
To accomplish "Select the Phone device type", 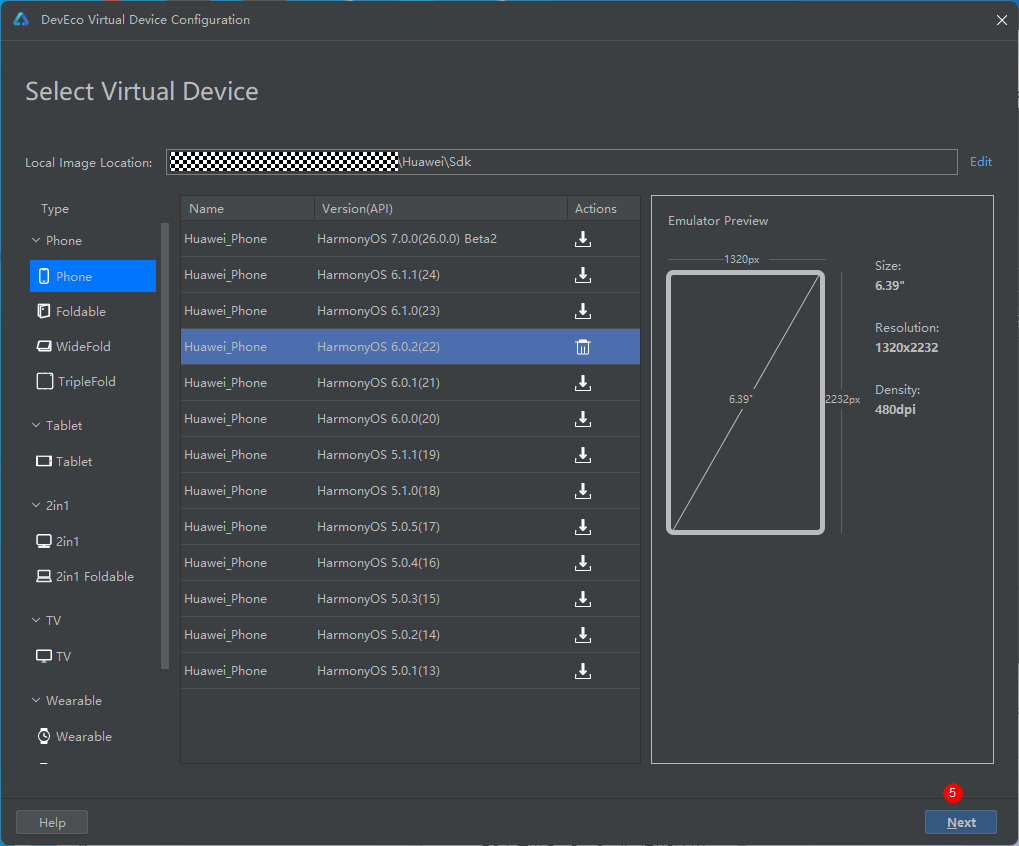I will (x=93, y=276).
